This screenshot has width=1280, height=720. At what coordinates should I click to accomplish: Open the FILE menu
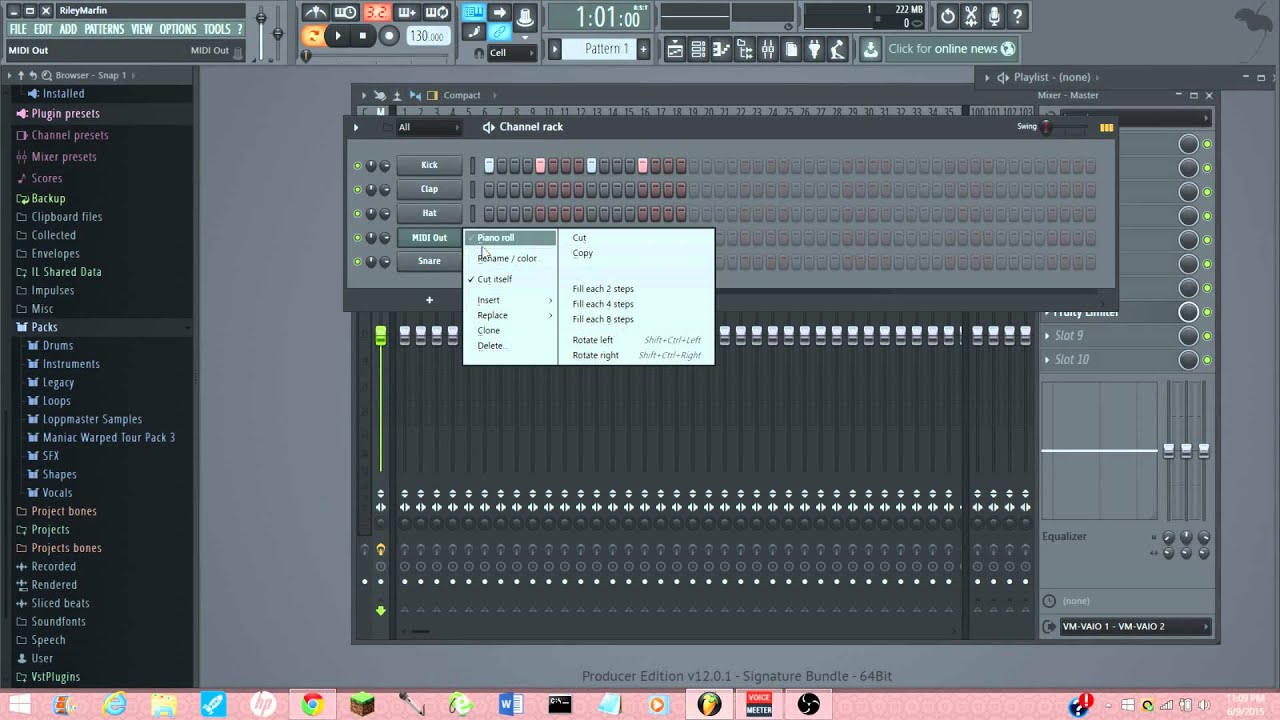tap(18, 29)
